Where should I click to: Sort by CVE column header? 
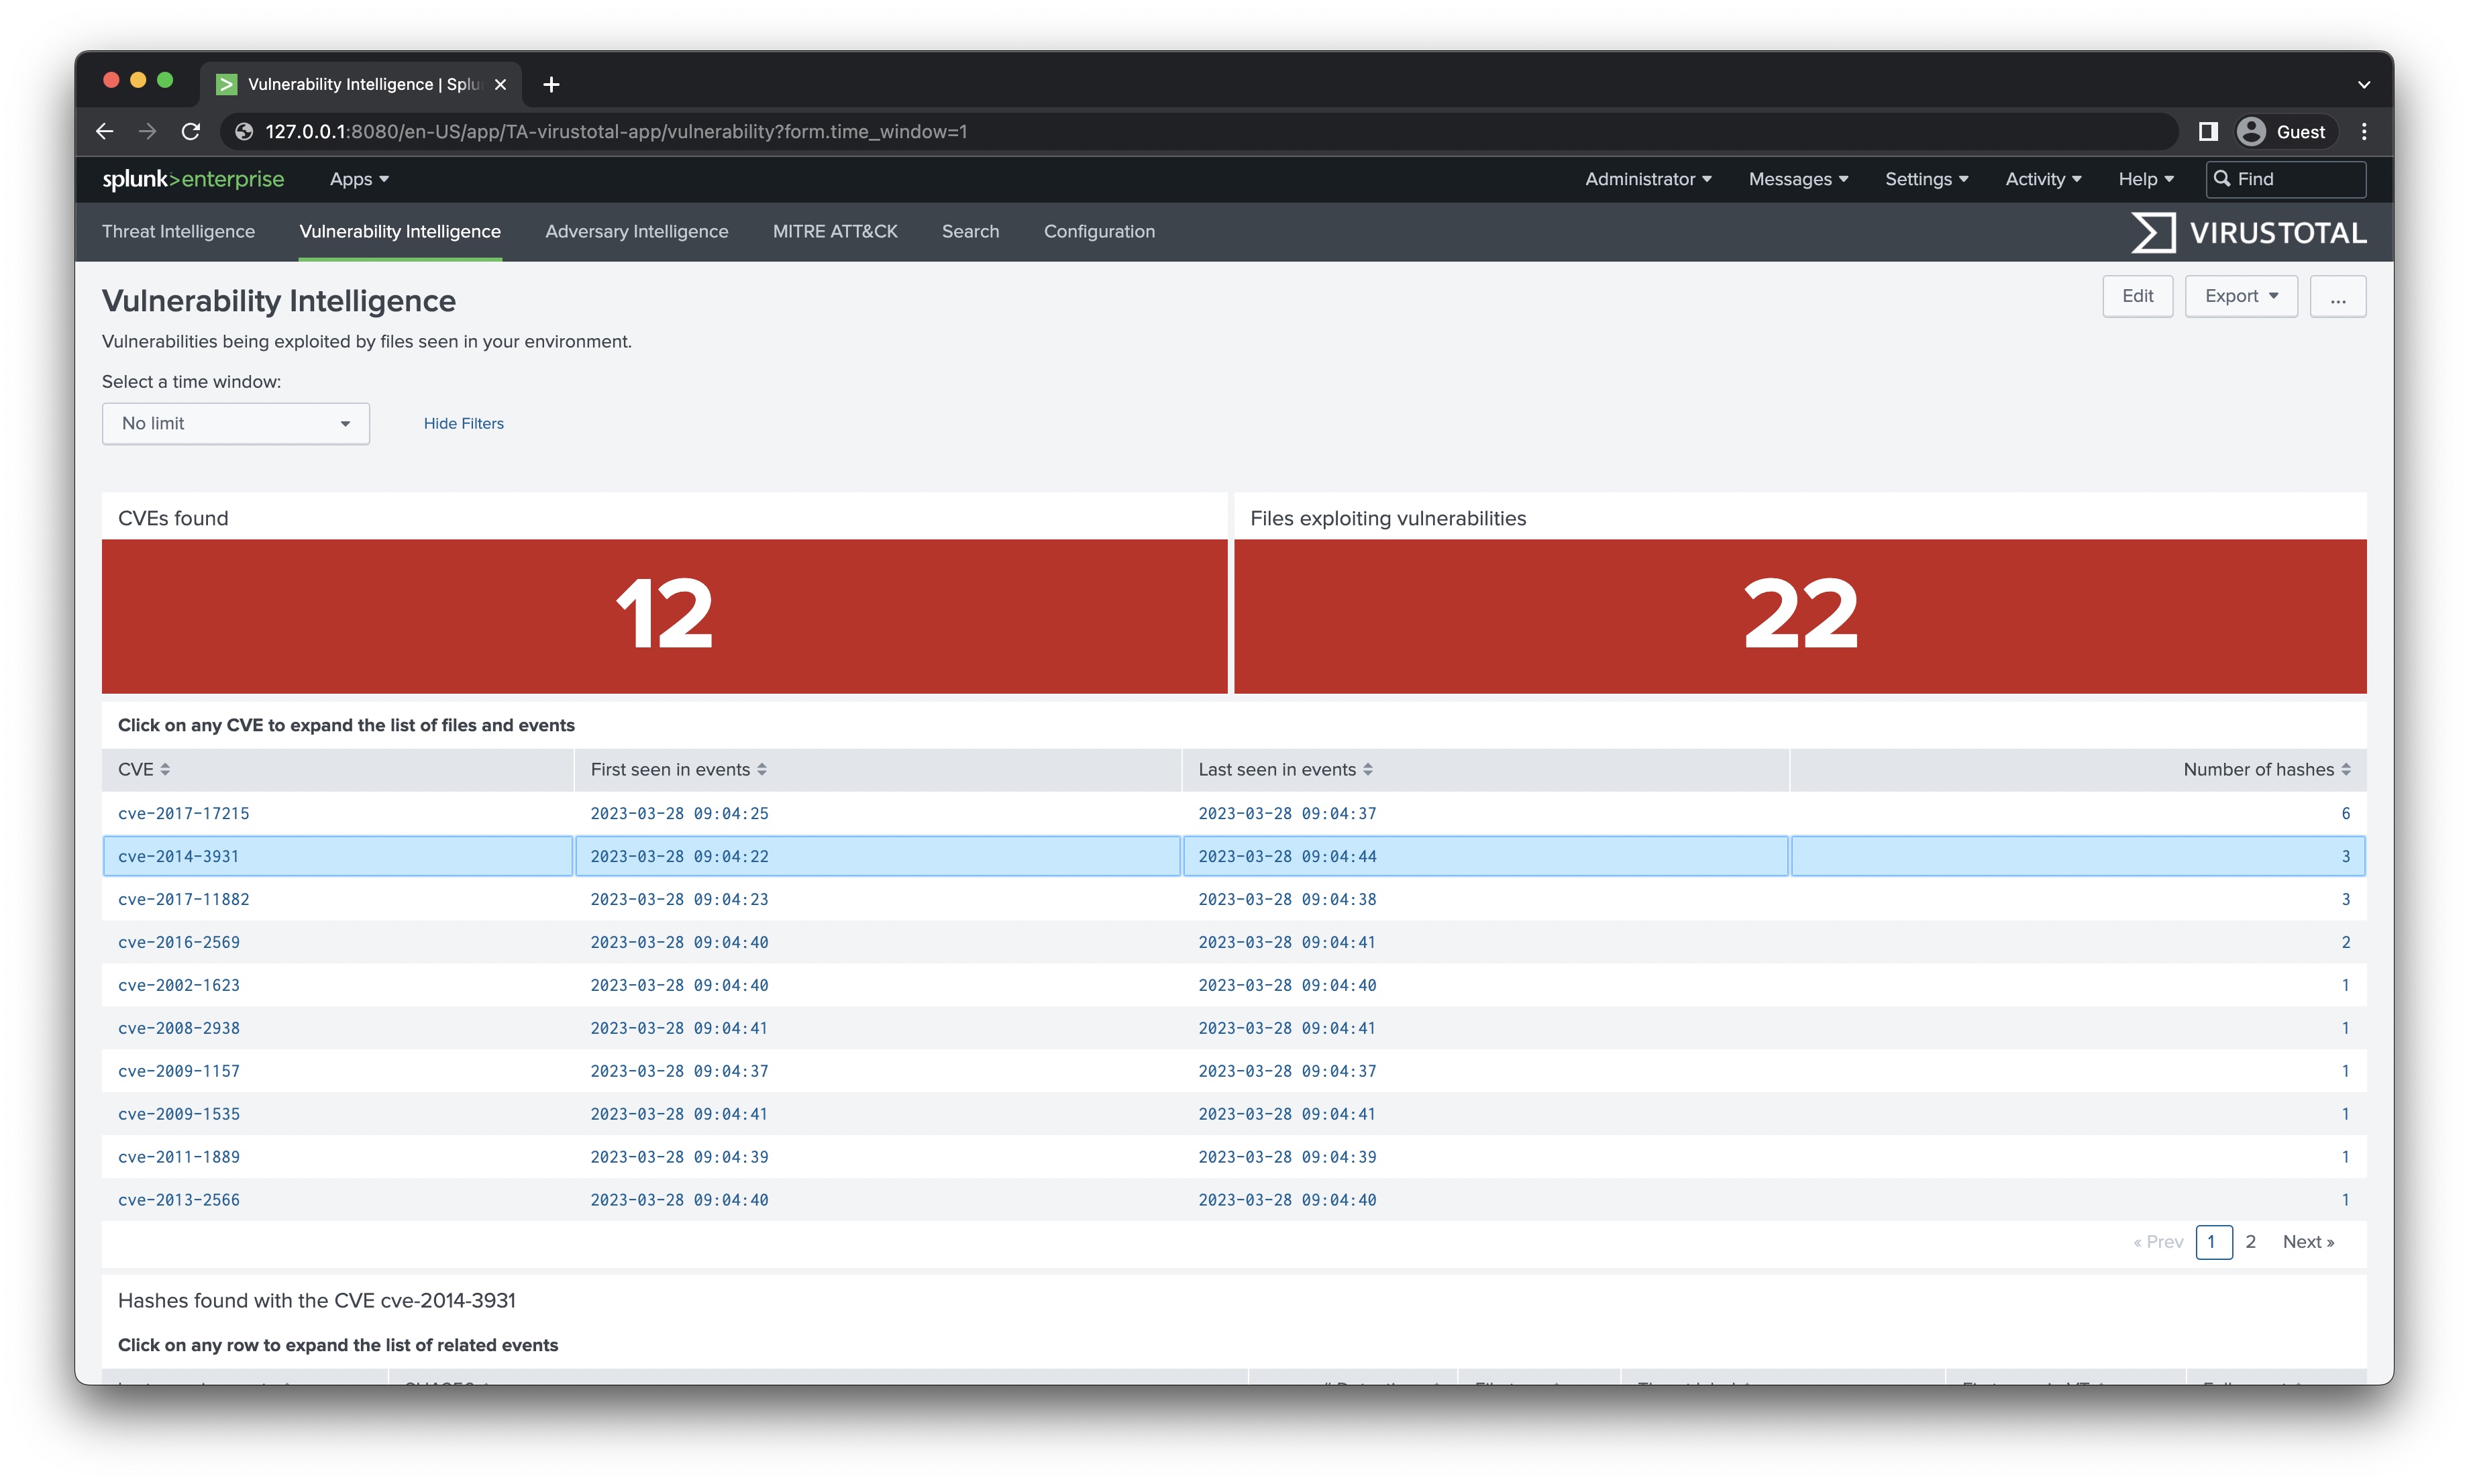(144, 769)
